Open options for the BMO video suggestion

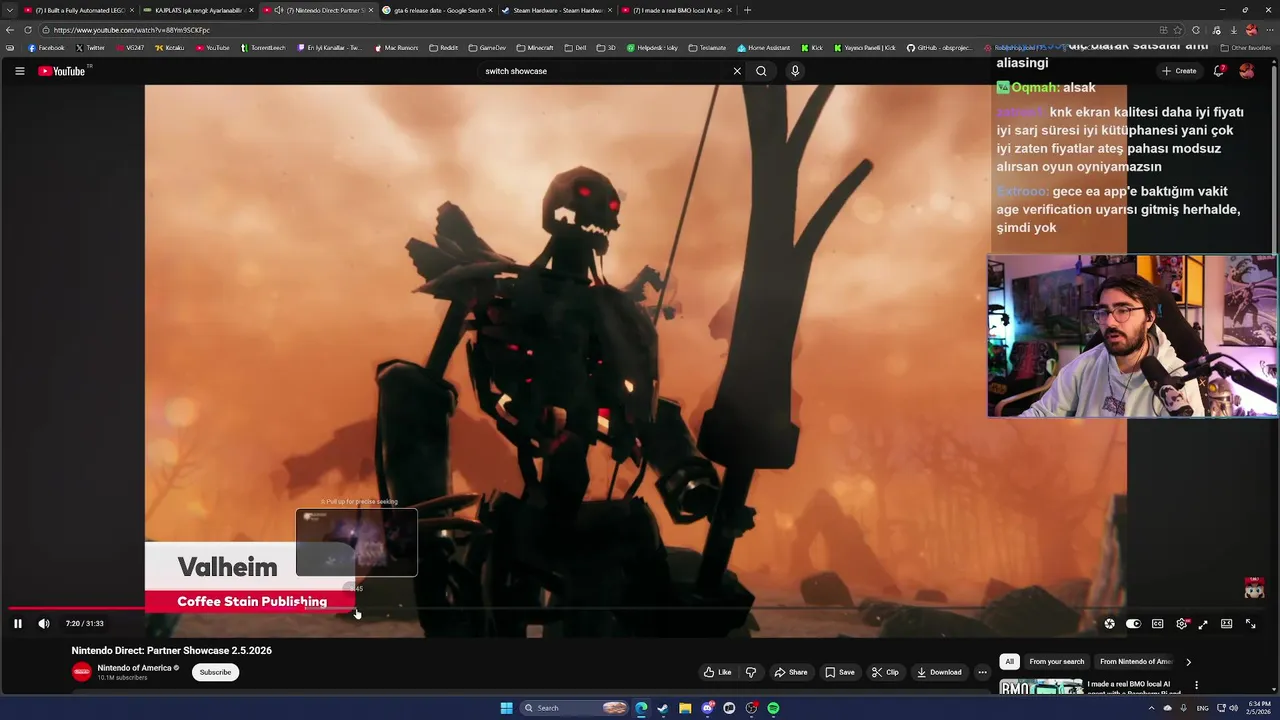click(x=1196, y=685)
